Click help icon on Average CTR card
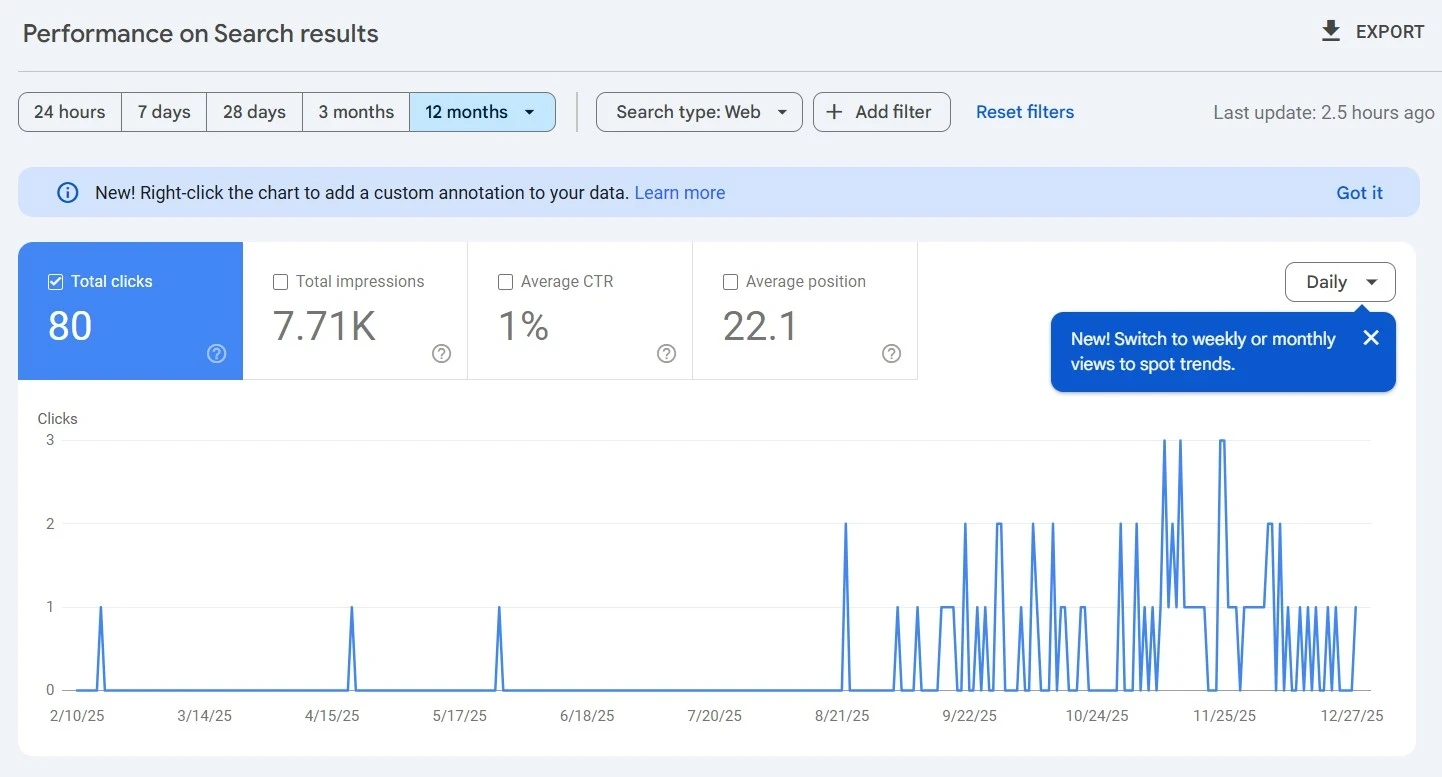This screenshot has height=777, width=1442. [x=666, y=353]
